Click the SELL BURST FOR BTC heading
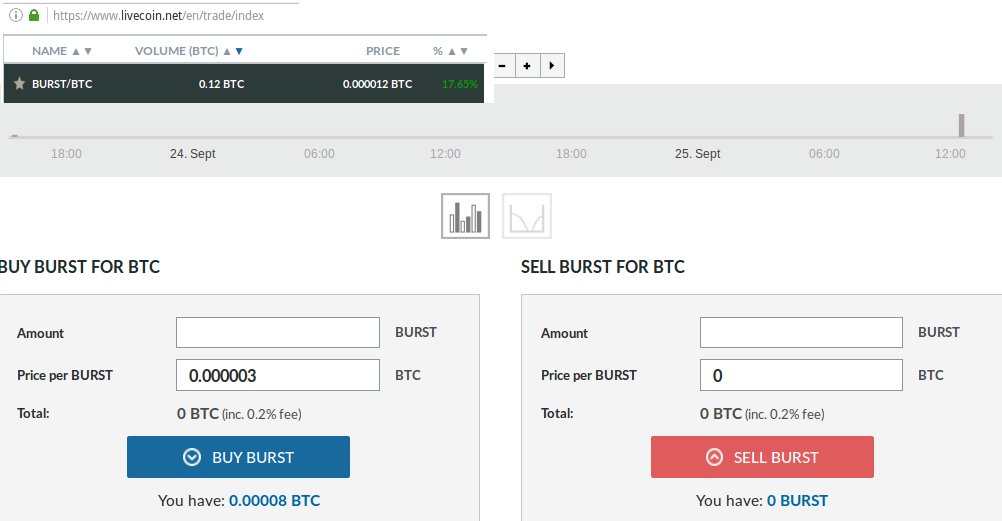This screenshot has width=1002, height=521. click(603, 267)
